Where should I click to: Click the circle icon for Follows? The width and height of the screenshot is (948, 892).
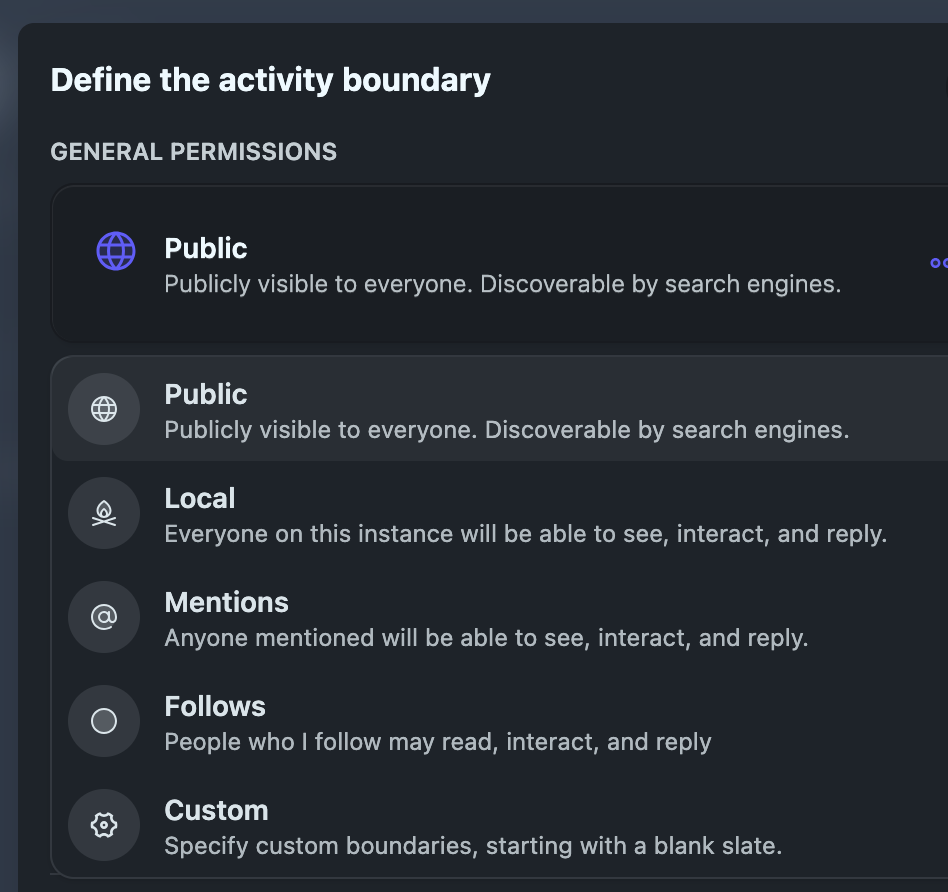[x=104, y=721]
